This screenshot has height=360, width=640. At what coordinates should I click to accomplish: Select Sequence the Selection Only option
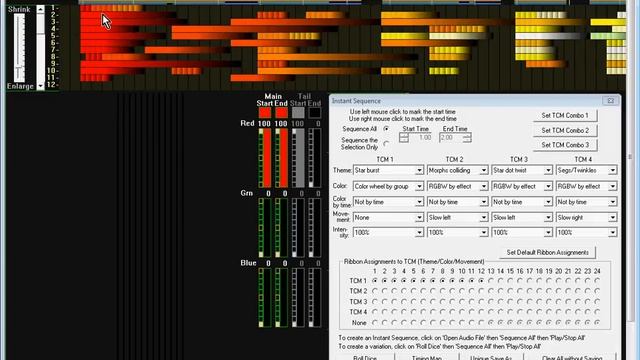[386, 144]
